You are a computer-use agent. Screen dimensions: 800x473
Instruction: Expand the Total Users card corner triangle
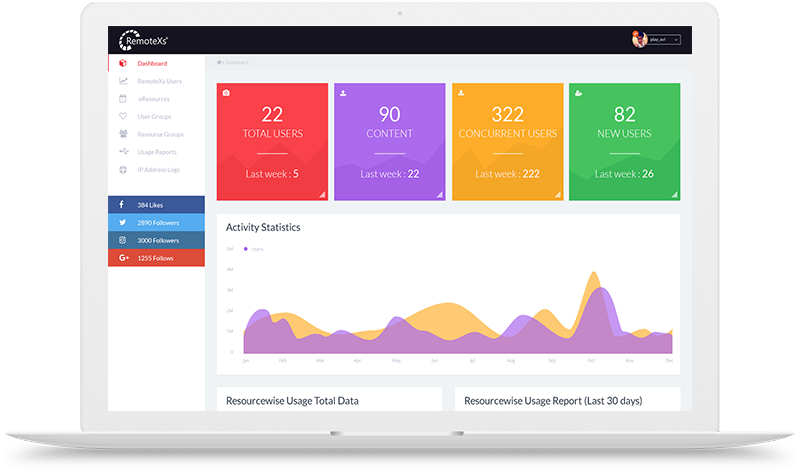coord(322,194)
